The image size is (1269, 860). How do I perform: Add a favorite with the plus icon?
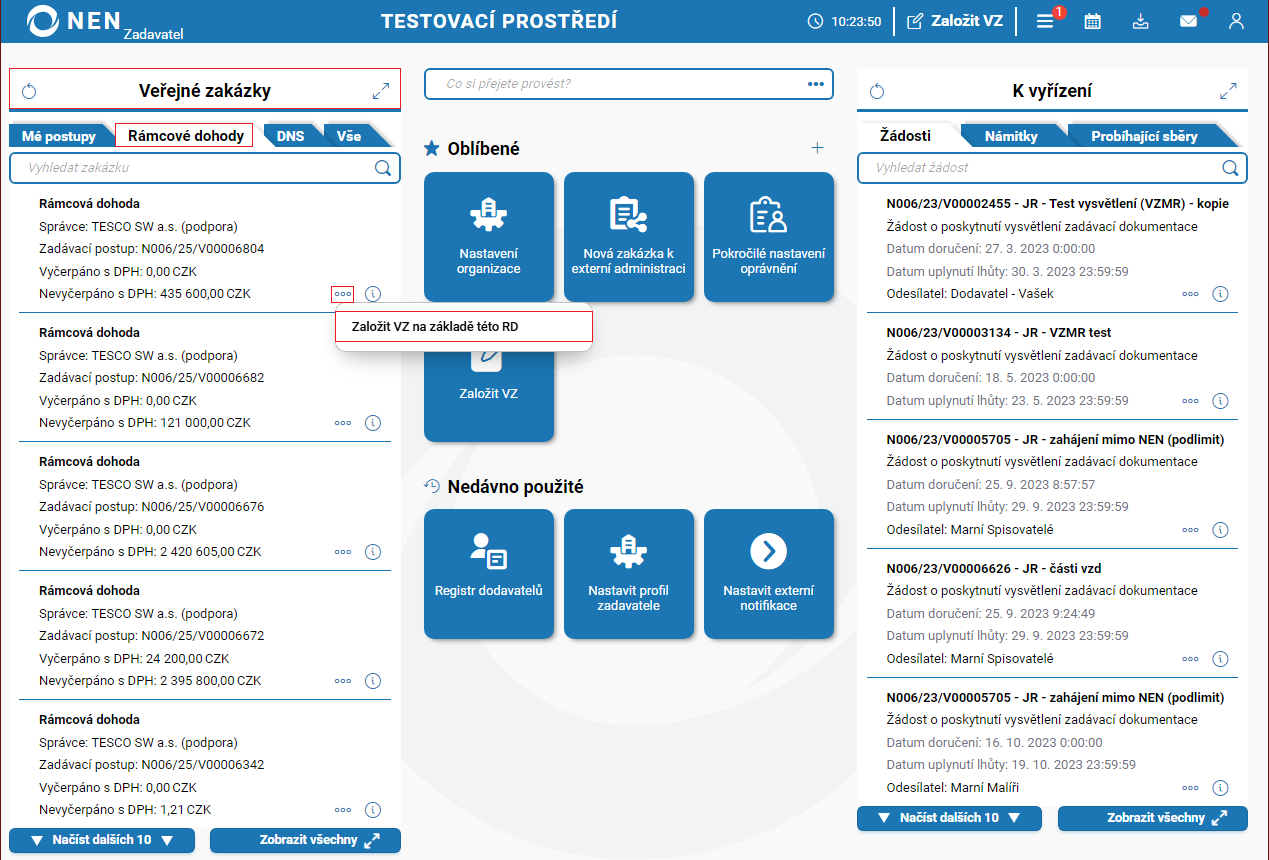coord(817,148)
